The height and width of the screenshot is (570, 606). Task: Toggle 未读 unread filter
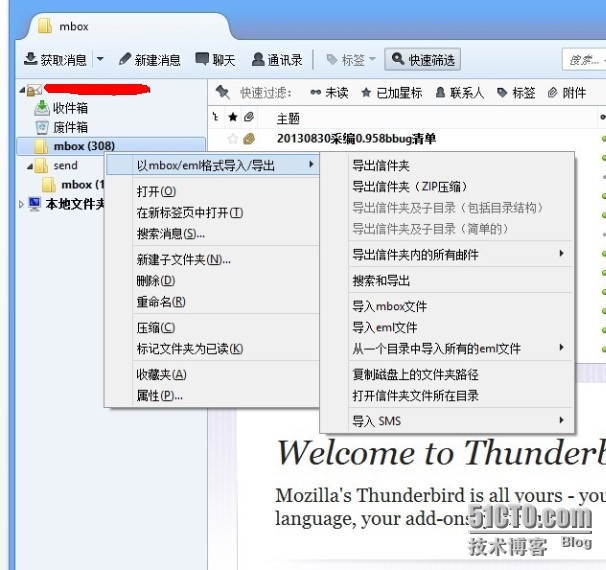tap(329, 93)
